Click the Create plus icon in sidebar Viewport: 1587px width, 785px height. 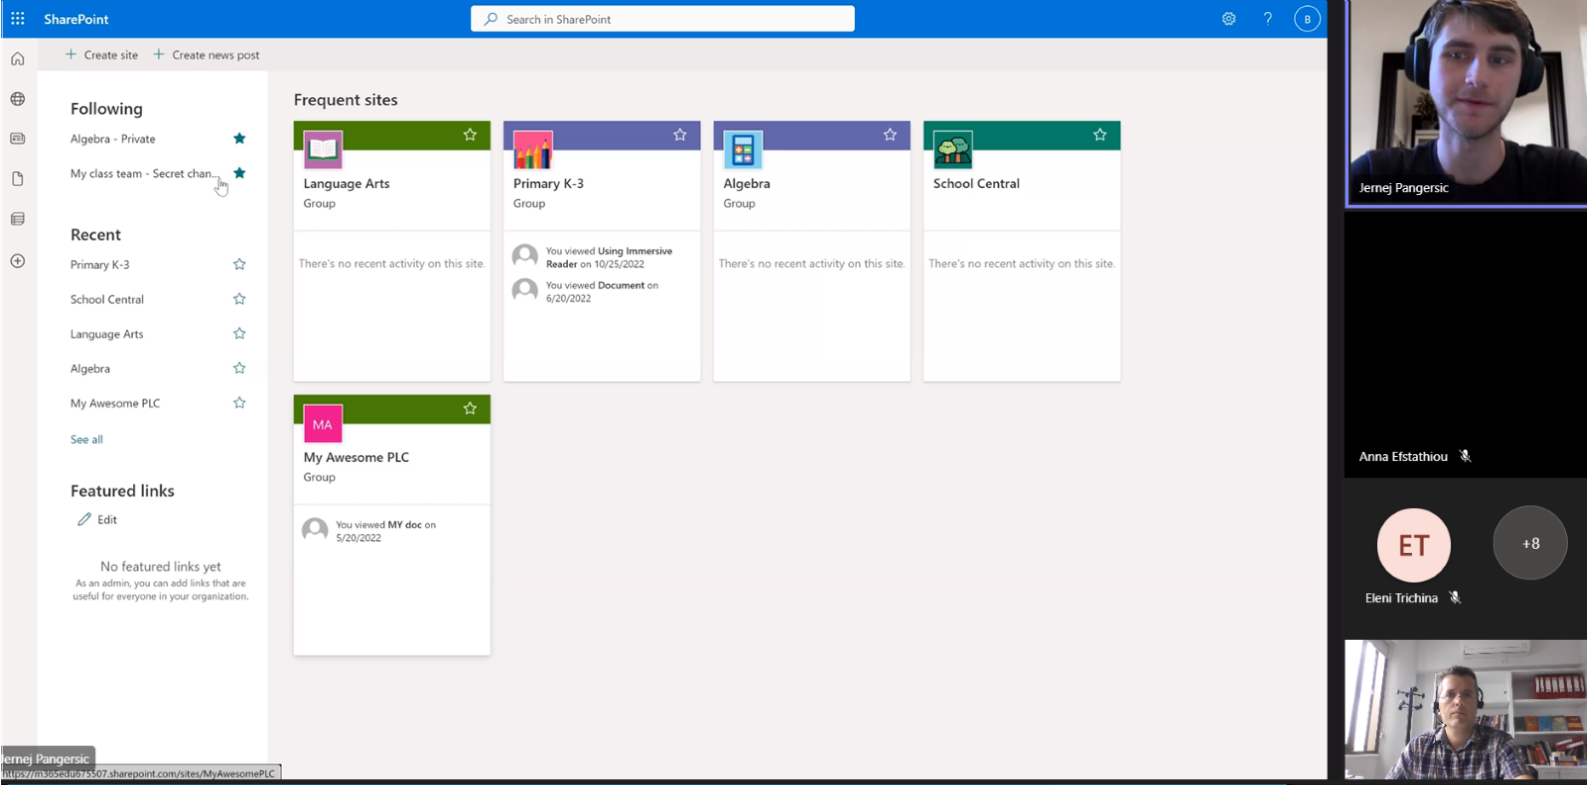tap(18, 261)
